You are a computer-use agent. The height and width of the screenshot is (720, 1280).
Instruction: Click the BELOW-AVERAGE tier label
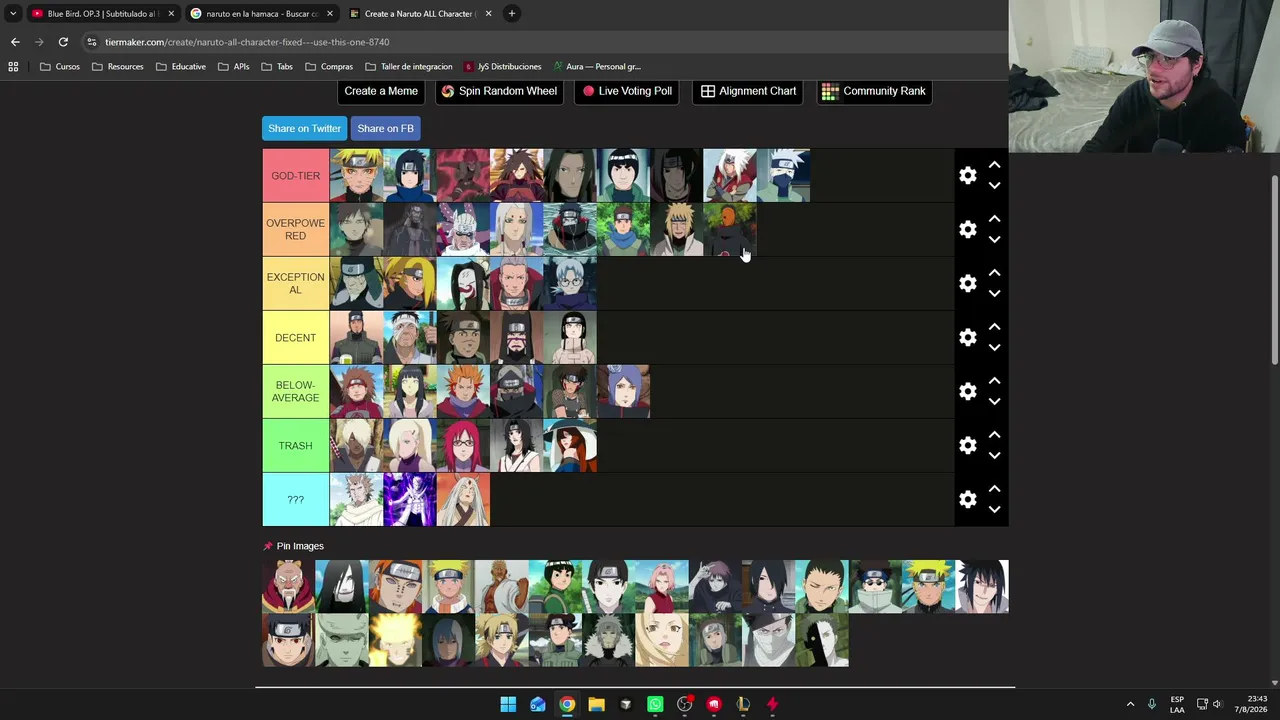(x=296, y=392)
